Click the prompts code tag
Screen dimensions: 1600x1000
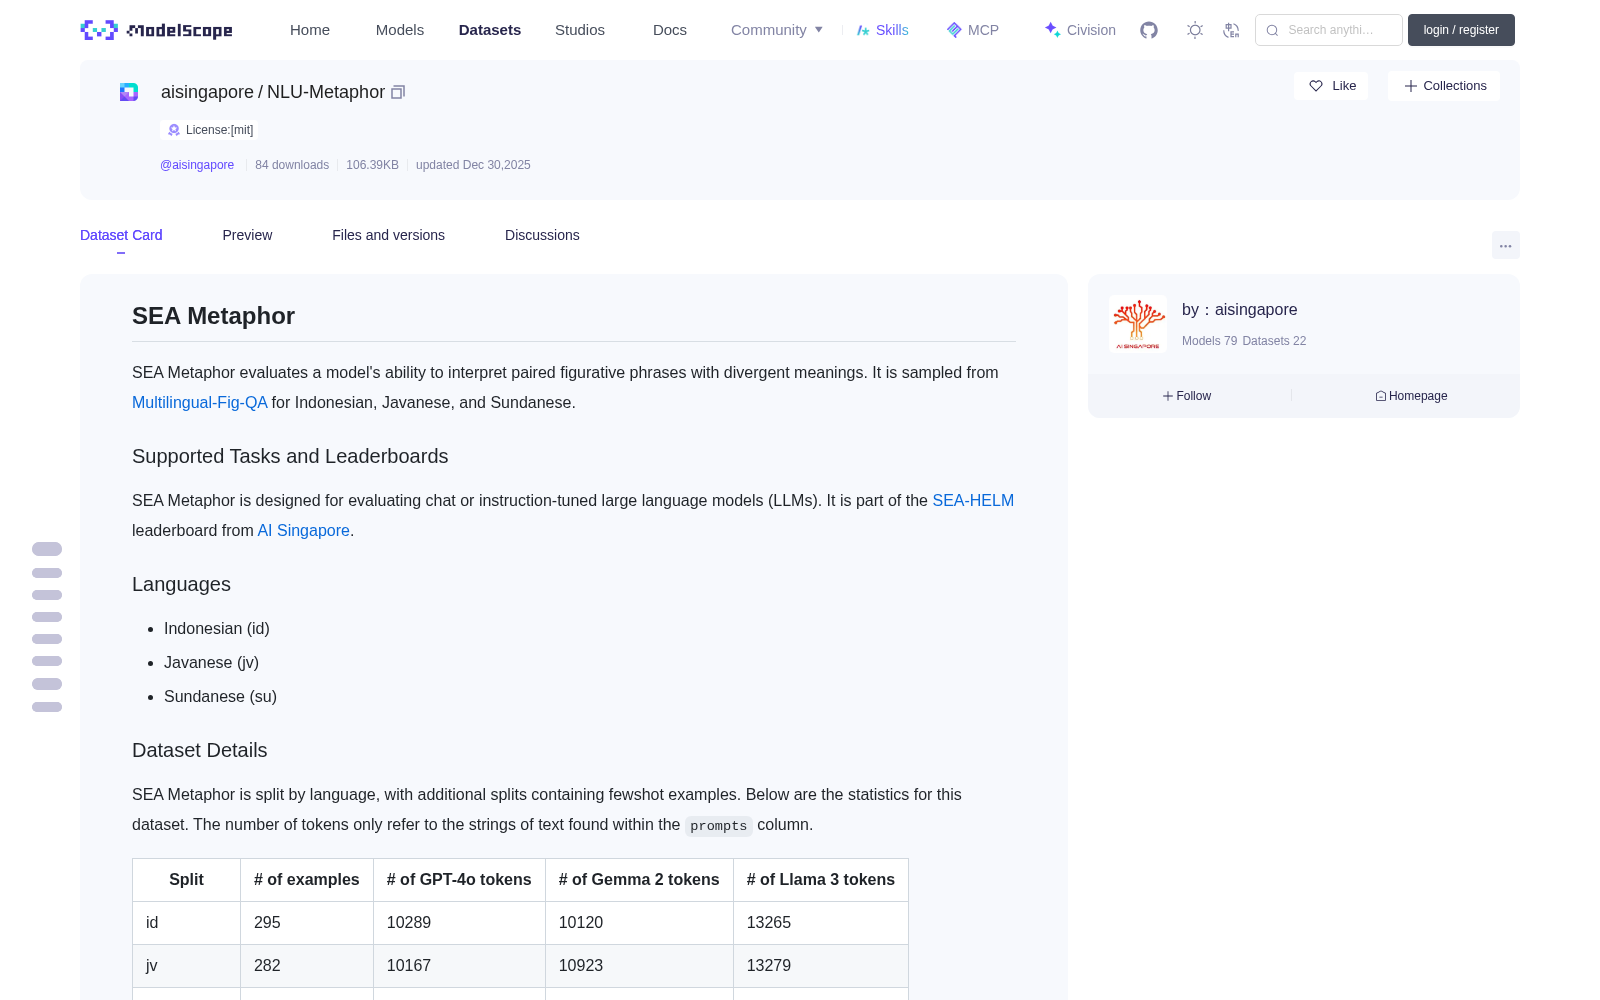click(719, 826)
